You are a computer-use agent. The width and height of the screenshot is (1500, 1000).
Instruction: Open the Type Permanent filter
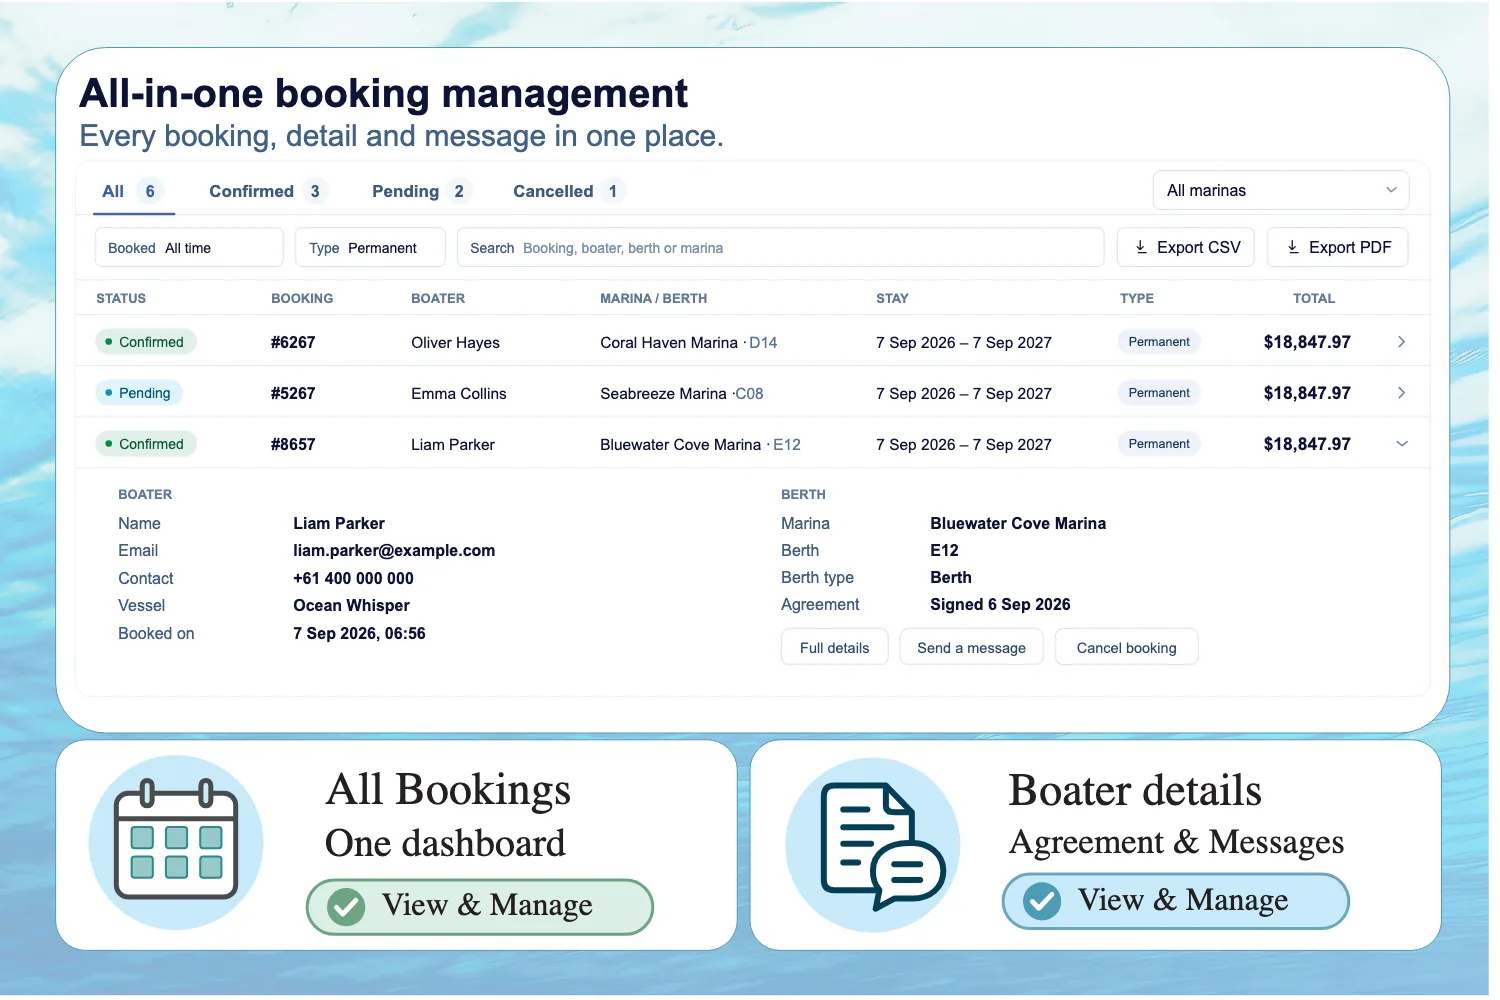370,248
